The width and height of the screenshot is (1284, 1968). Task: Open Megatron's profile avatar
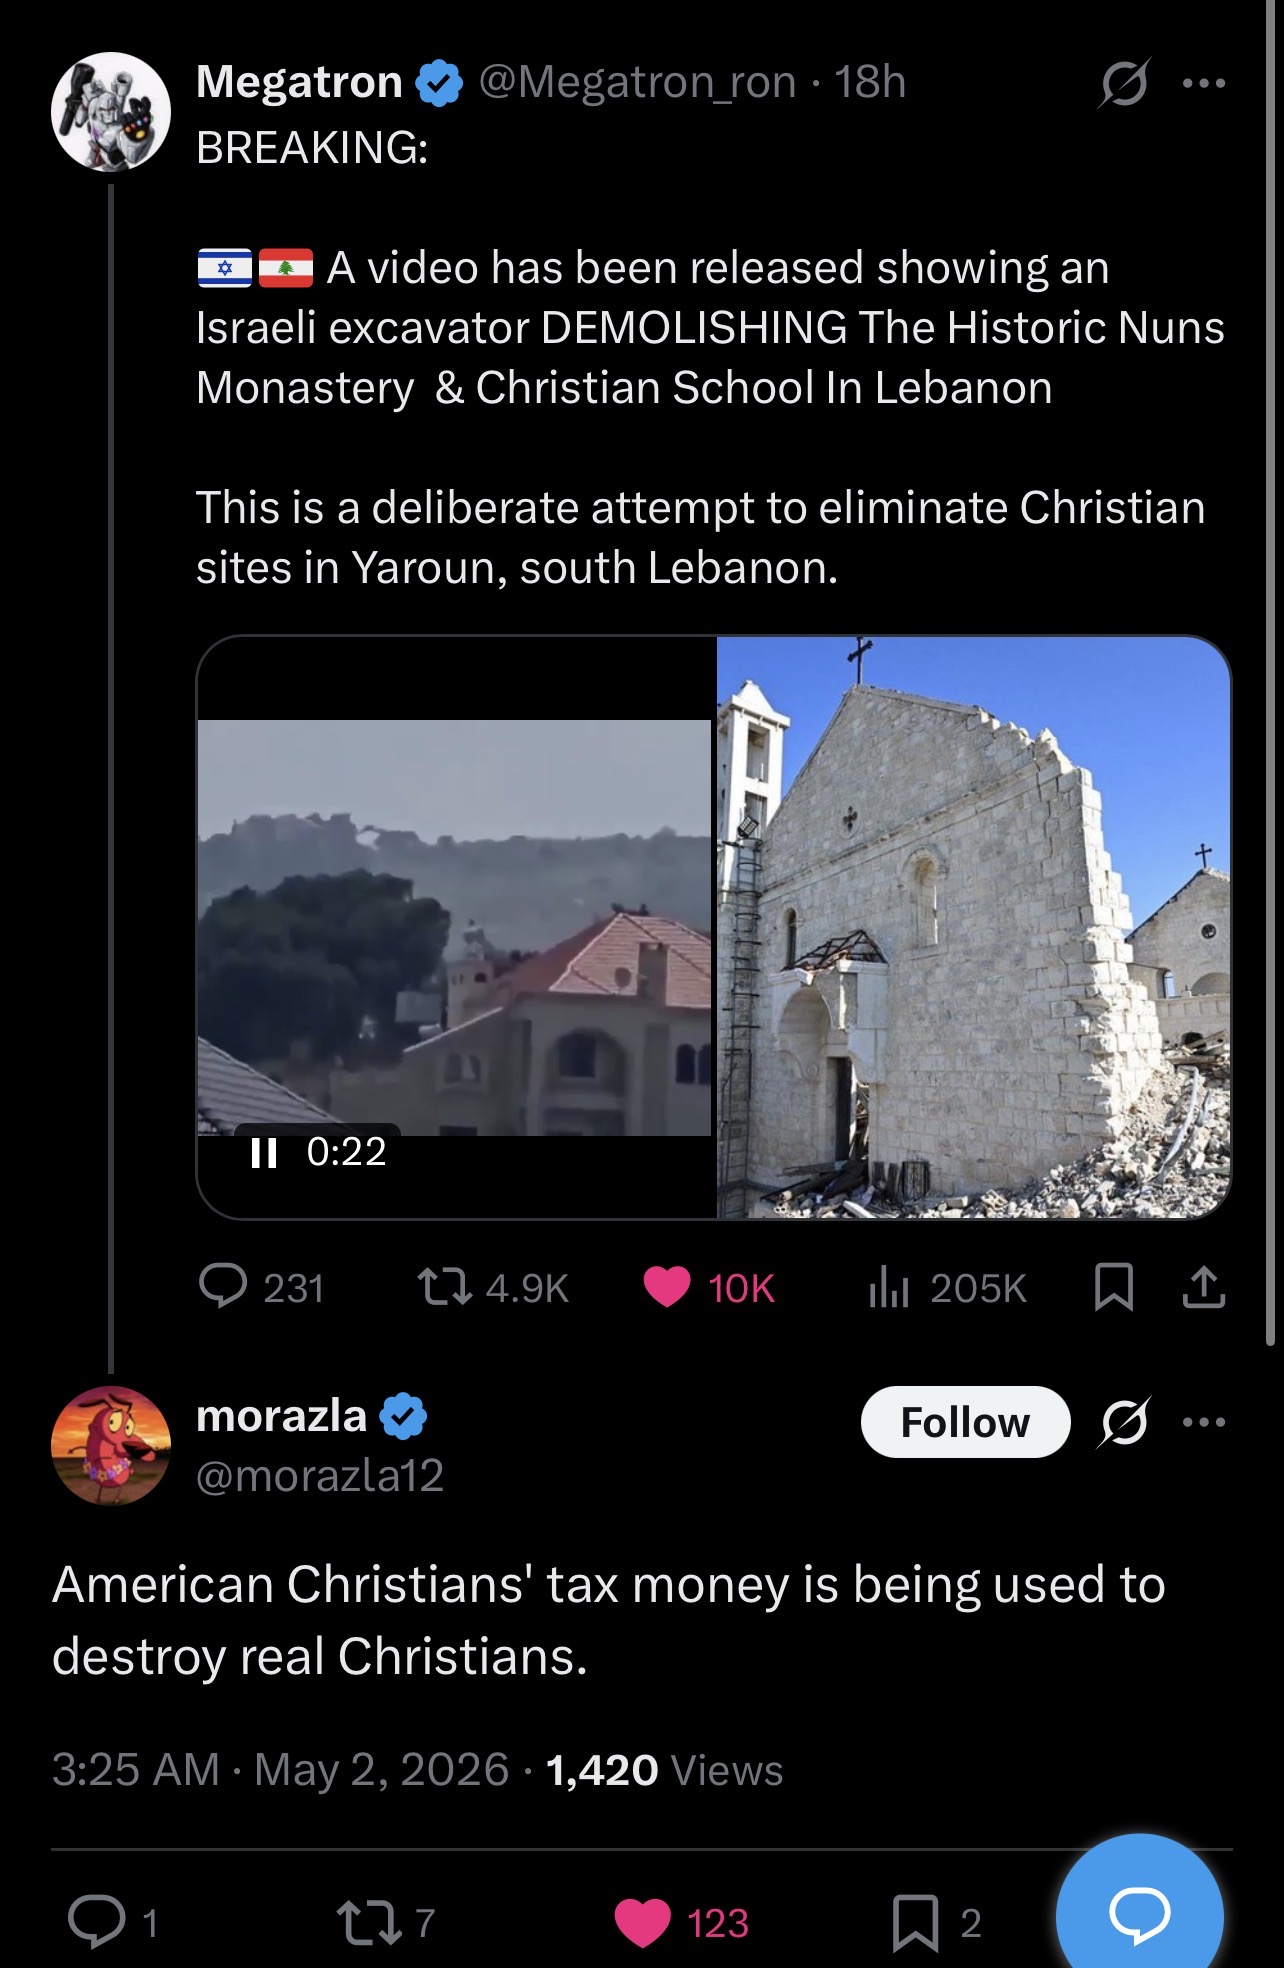tap(111, 112)
